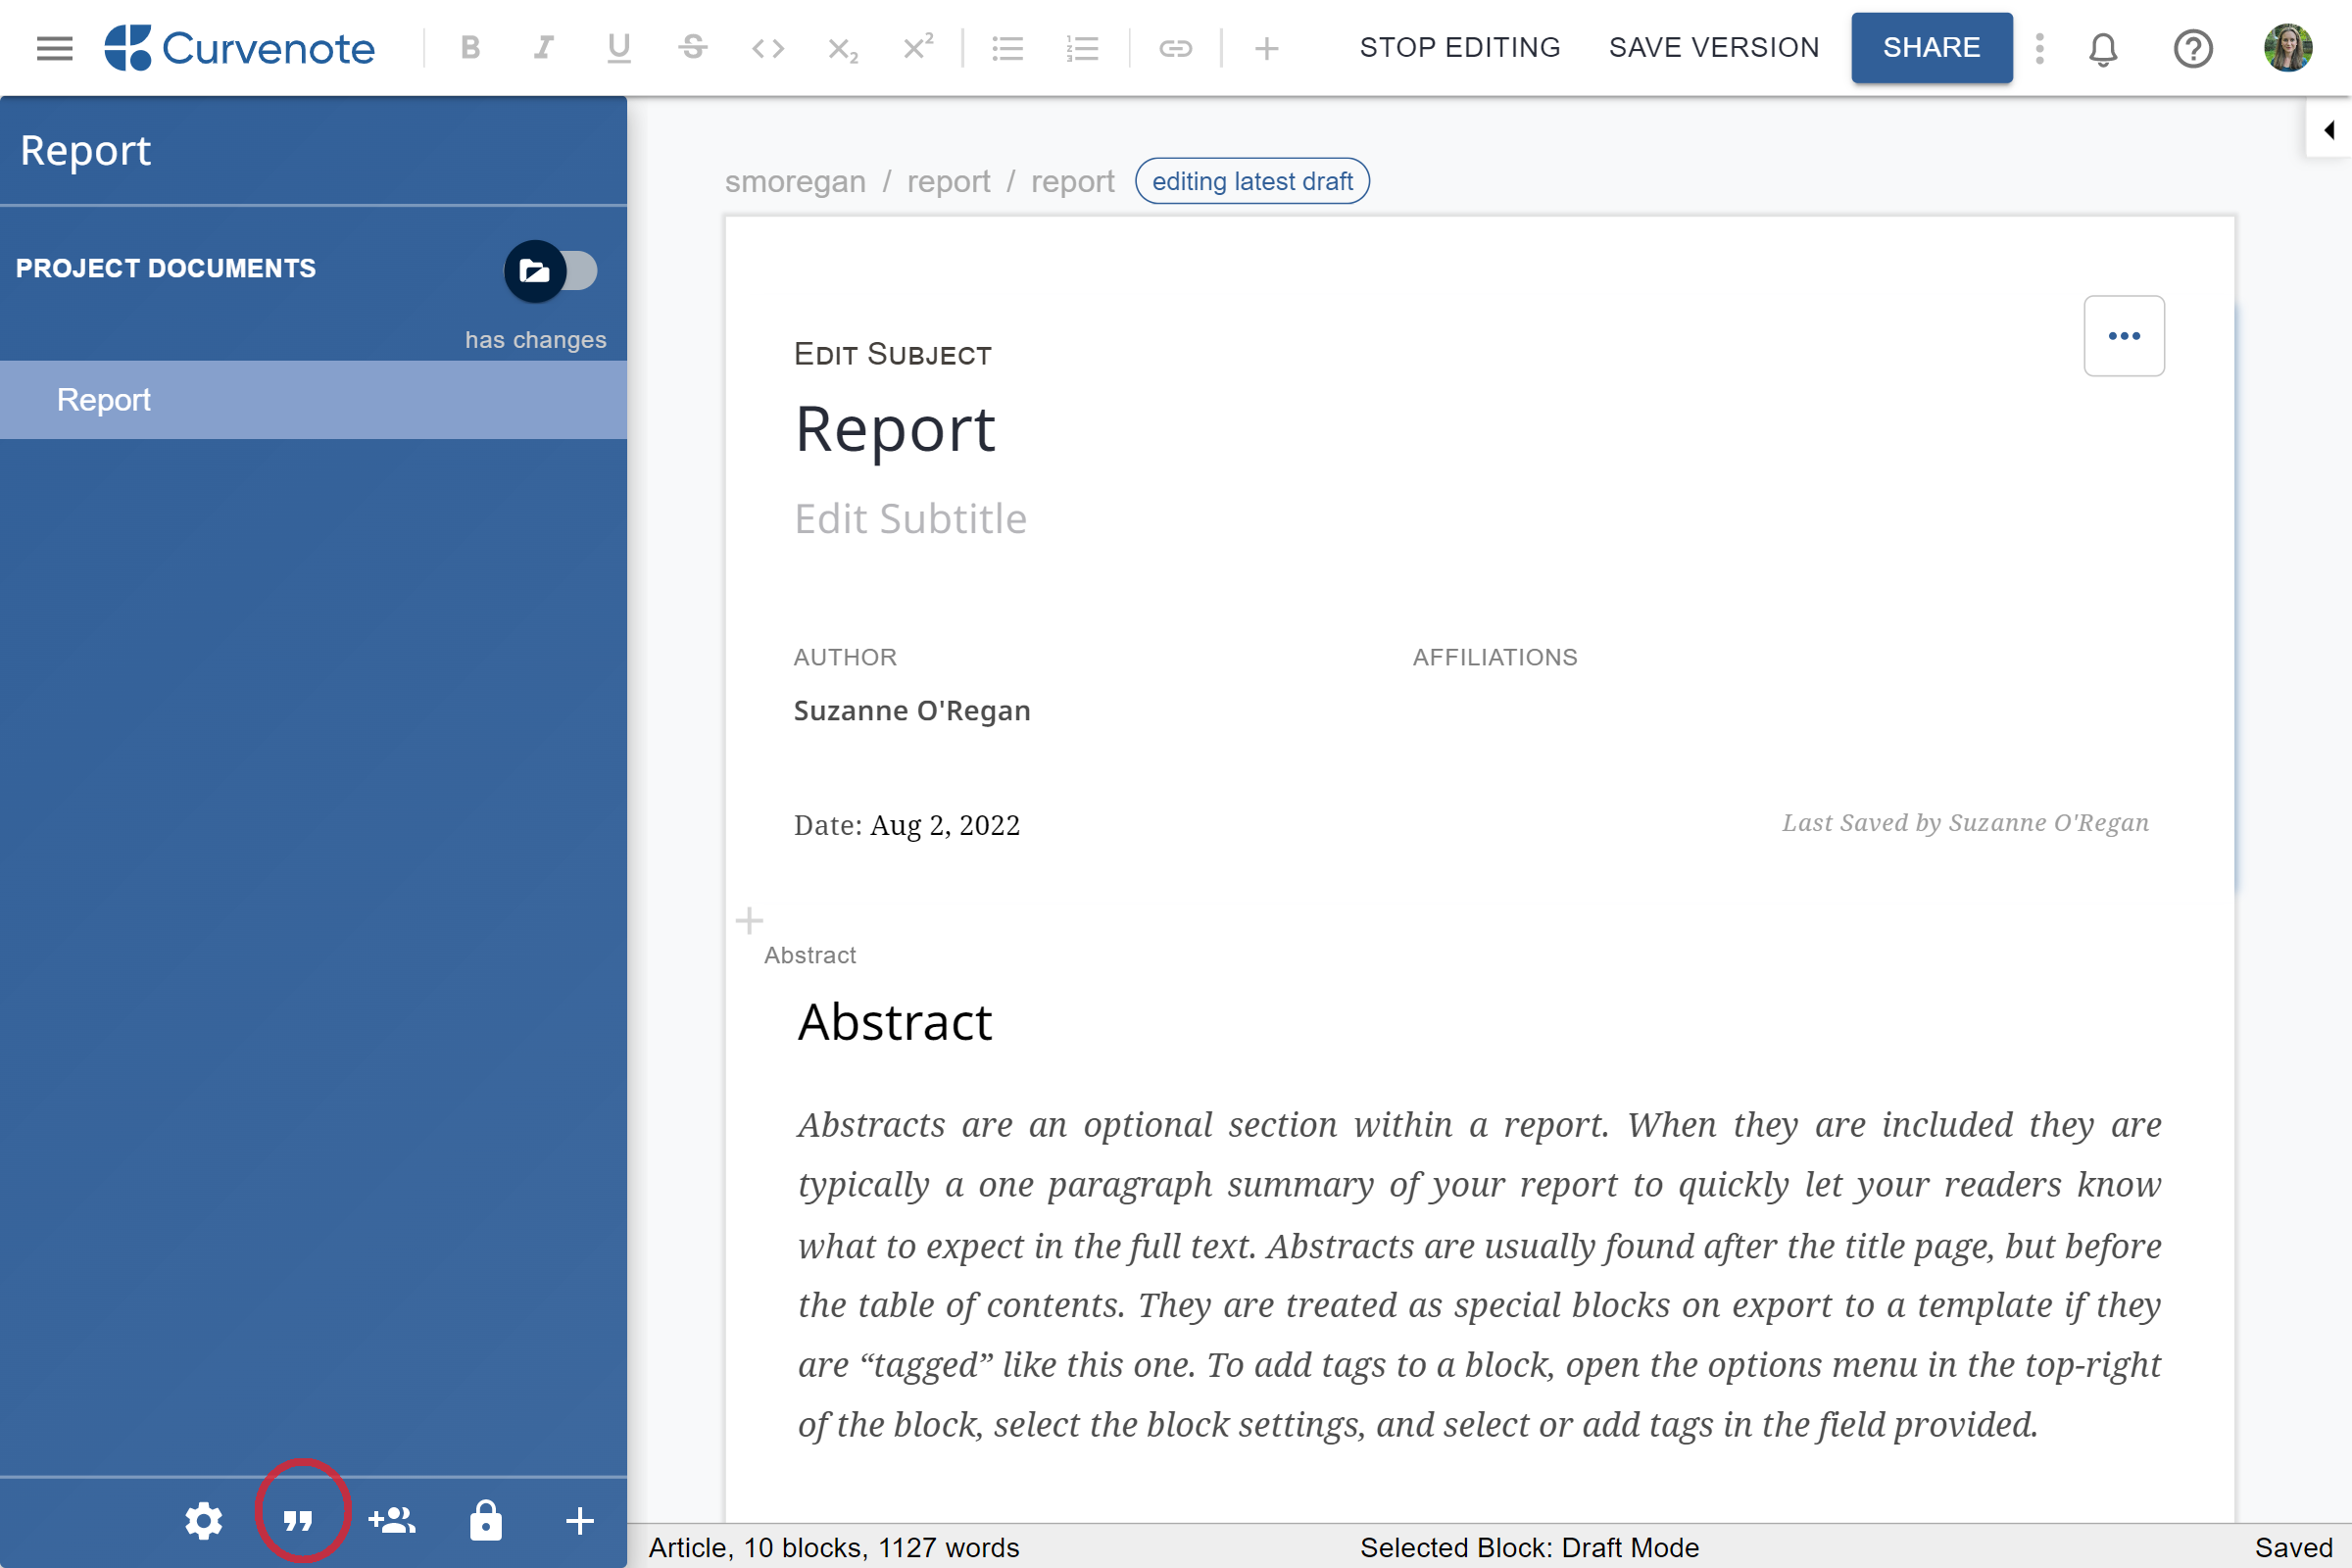
Task: Apply subscript formatting
Action: pos(842,47)
